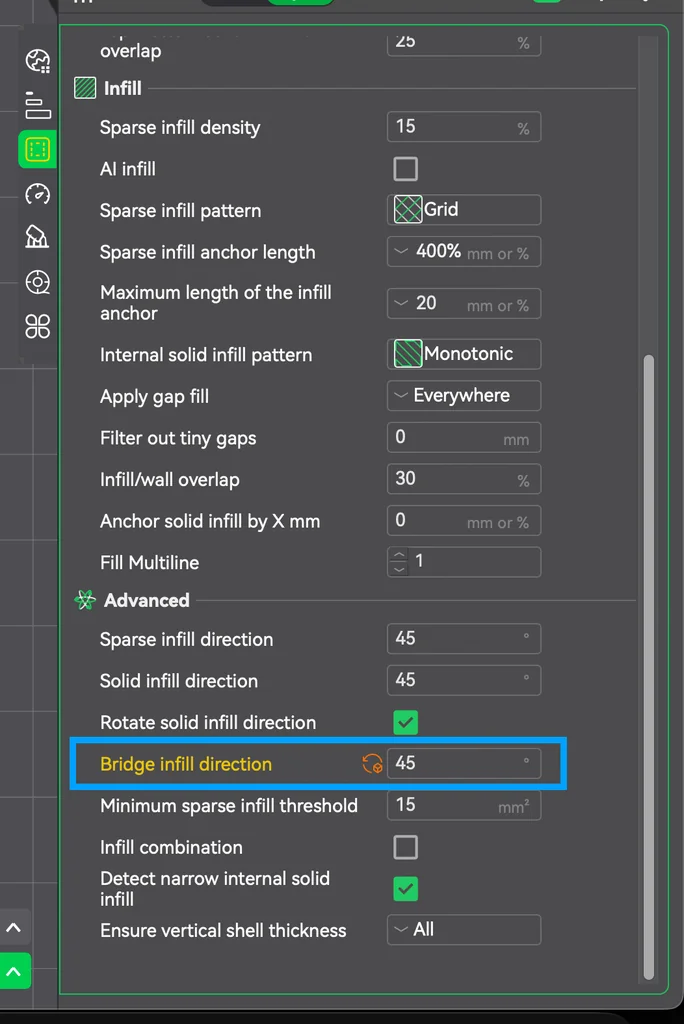Select the filament spool sidebar icon
684x1024 pixels.
pyautogui.click(x=37, y=281)
